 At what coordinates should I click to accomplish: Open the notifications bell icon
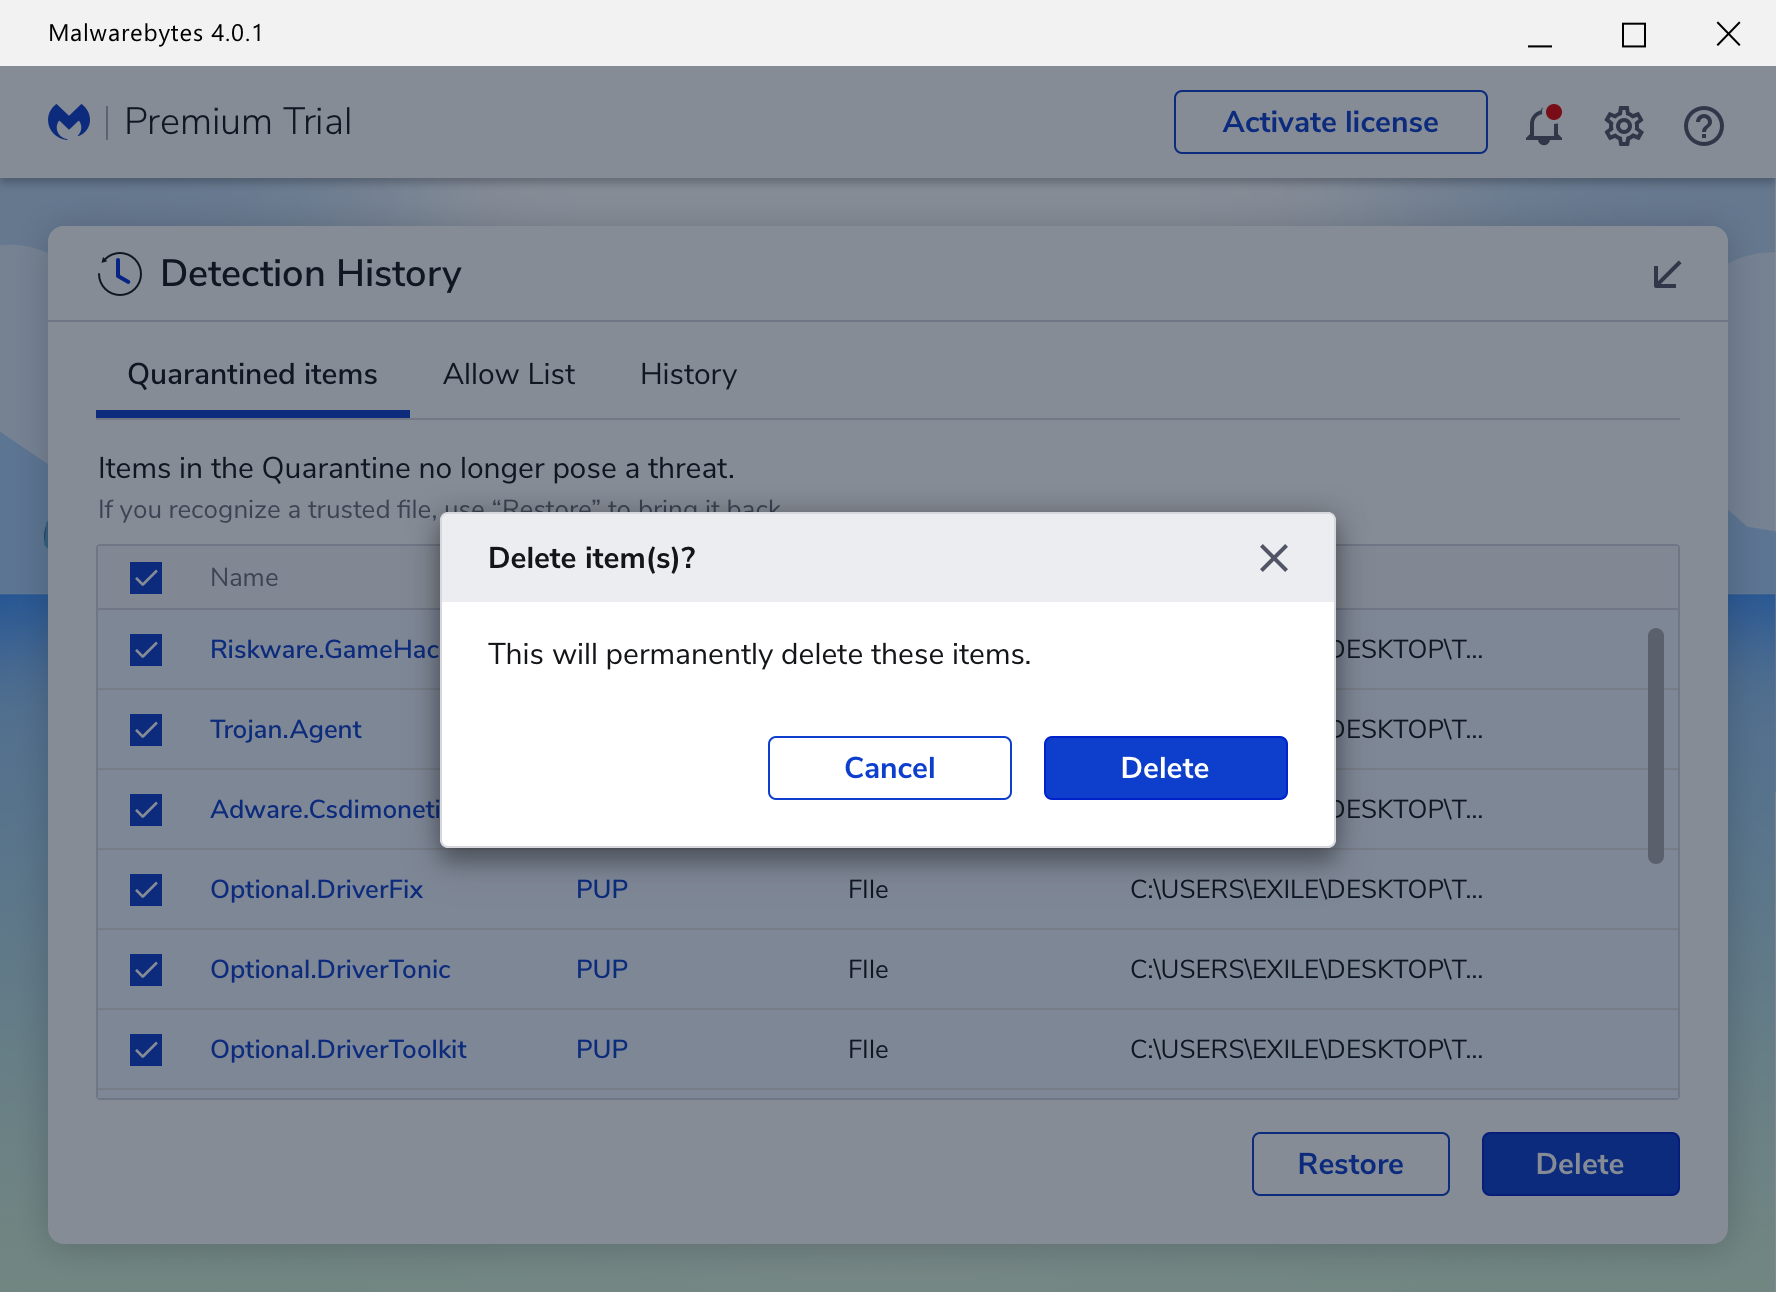point(1544,125)
